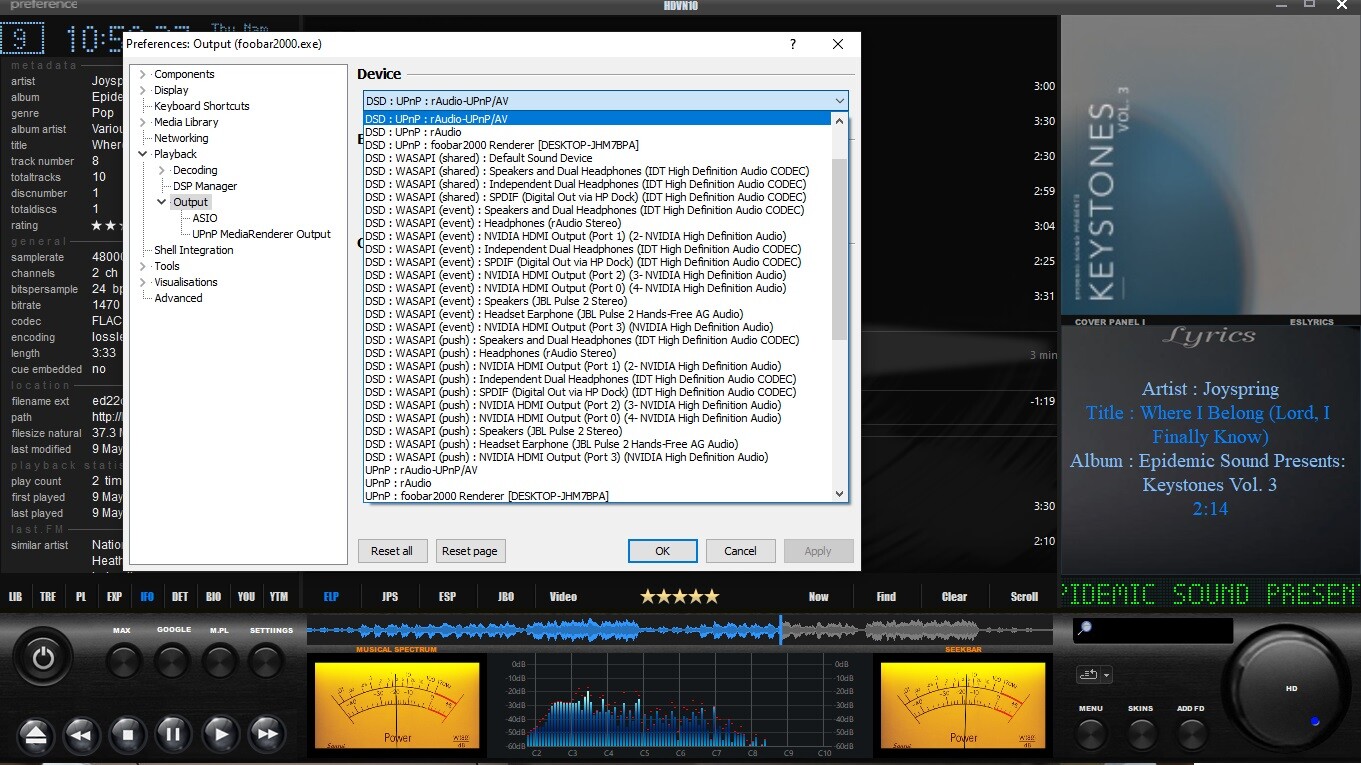This screenshot has height=765, width=1361.
Task: Expand the Visualisations tree node
Action: pos(143,282)
